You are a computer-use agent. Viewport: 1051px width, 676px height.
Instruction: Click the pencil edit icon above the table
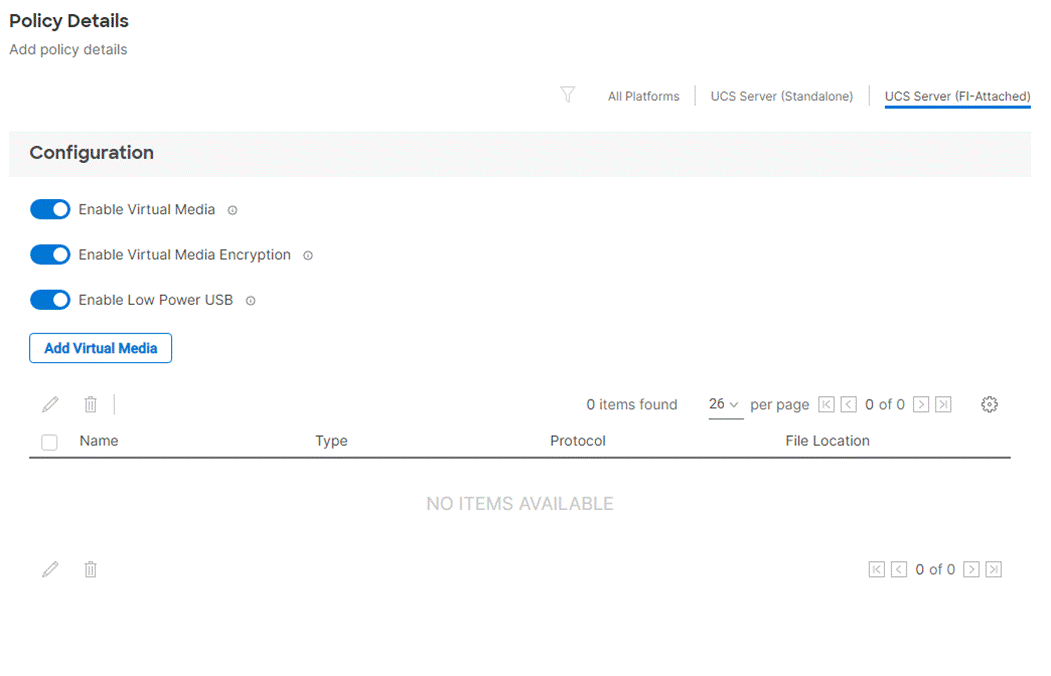50,404
